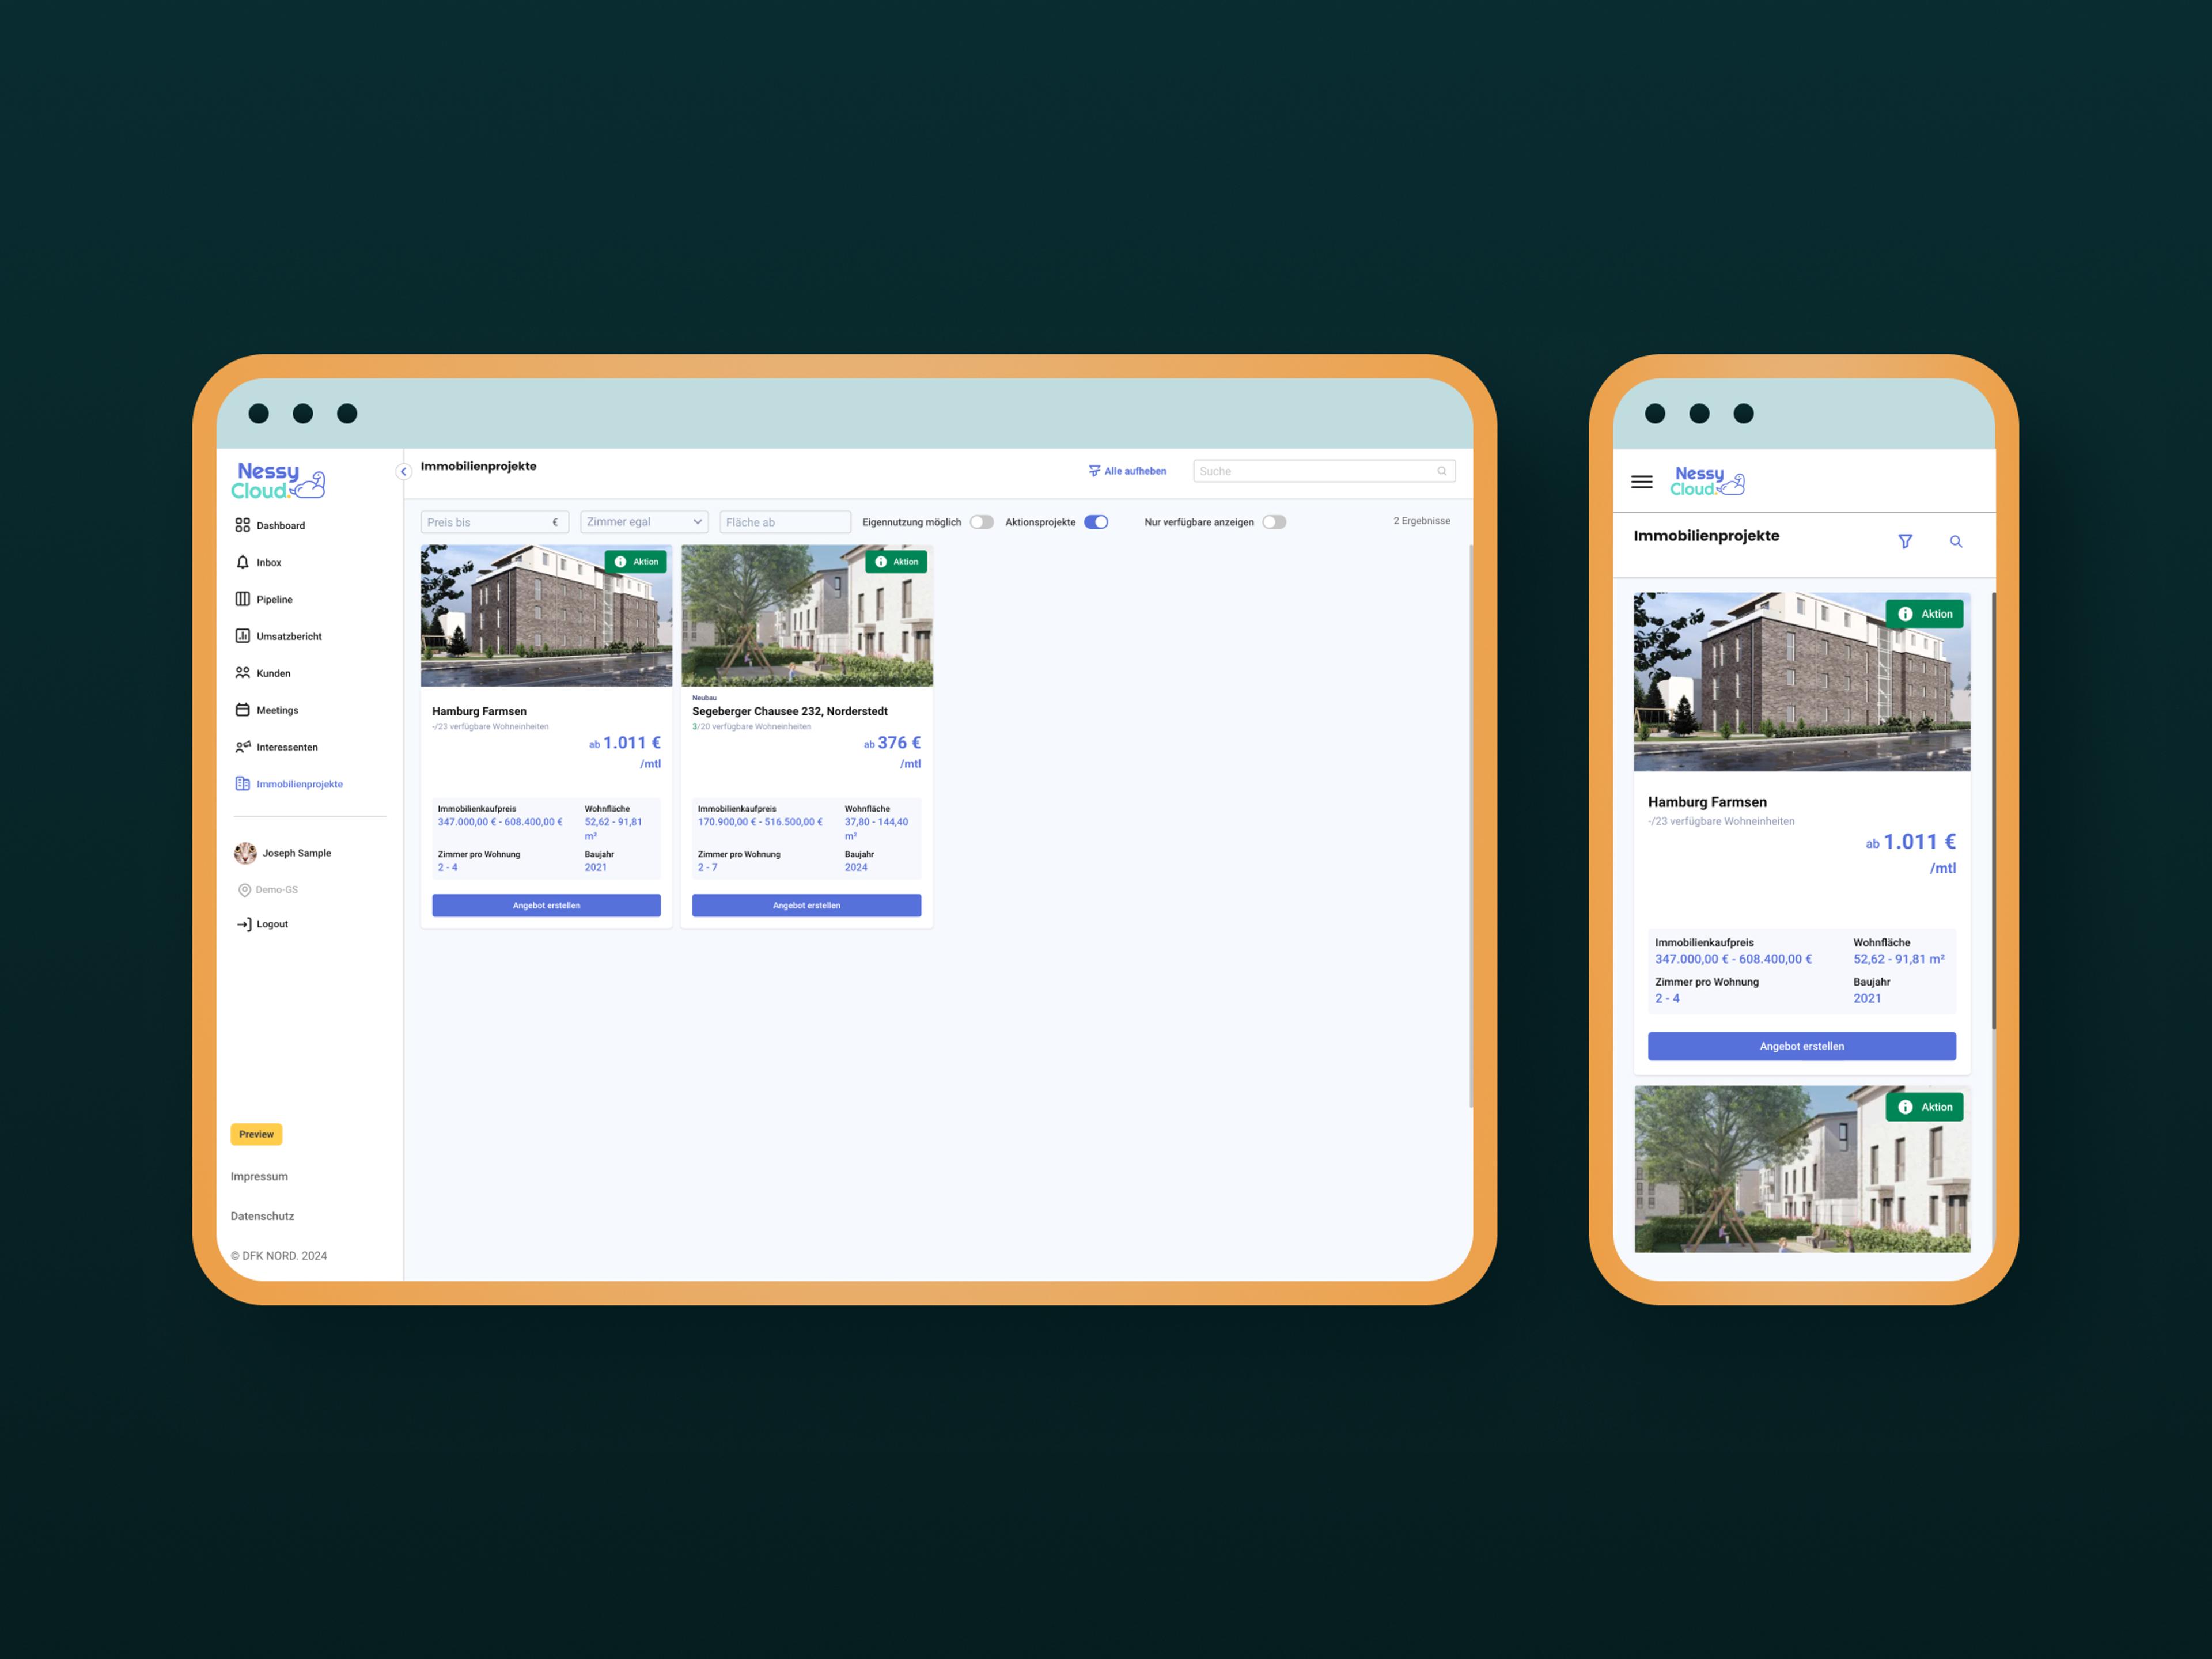
Task: Open the Zimmer egal dropdown
Action: coord(643,522)
